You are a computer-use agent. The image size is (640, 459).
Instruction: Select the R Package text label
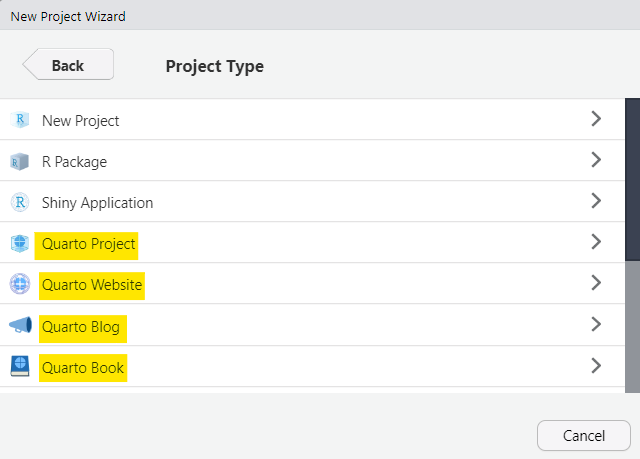74,162
